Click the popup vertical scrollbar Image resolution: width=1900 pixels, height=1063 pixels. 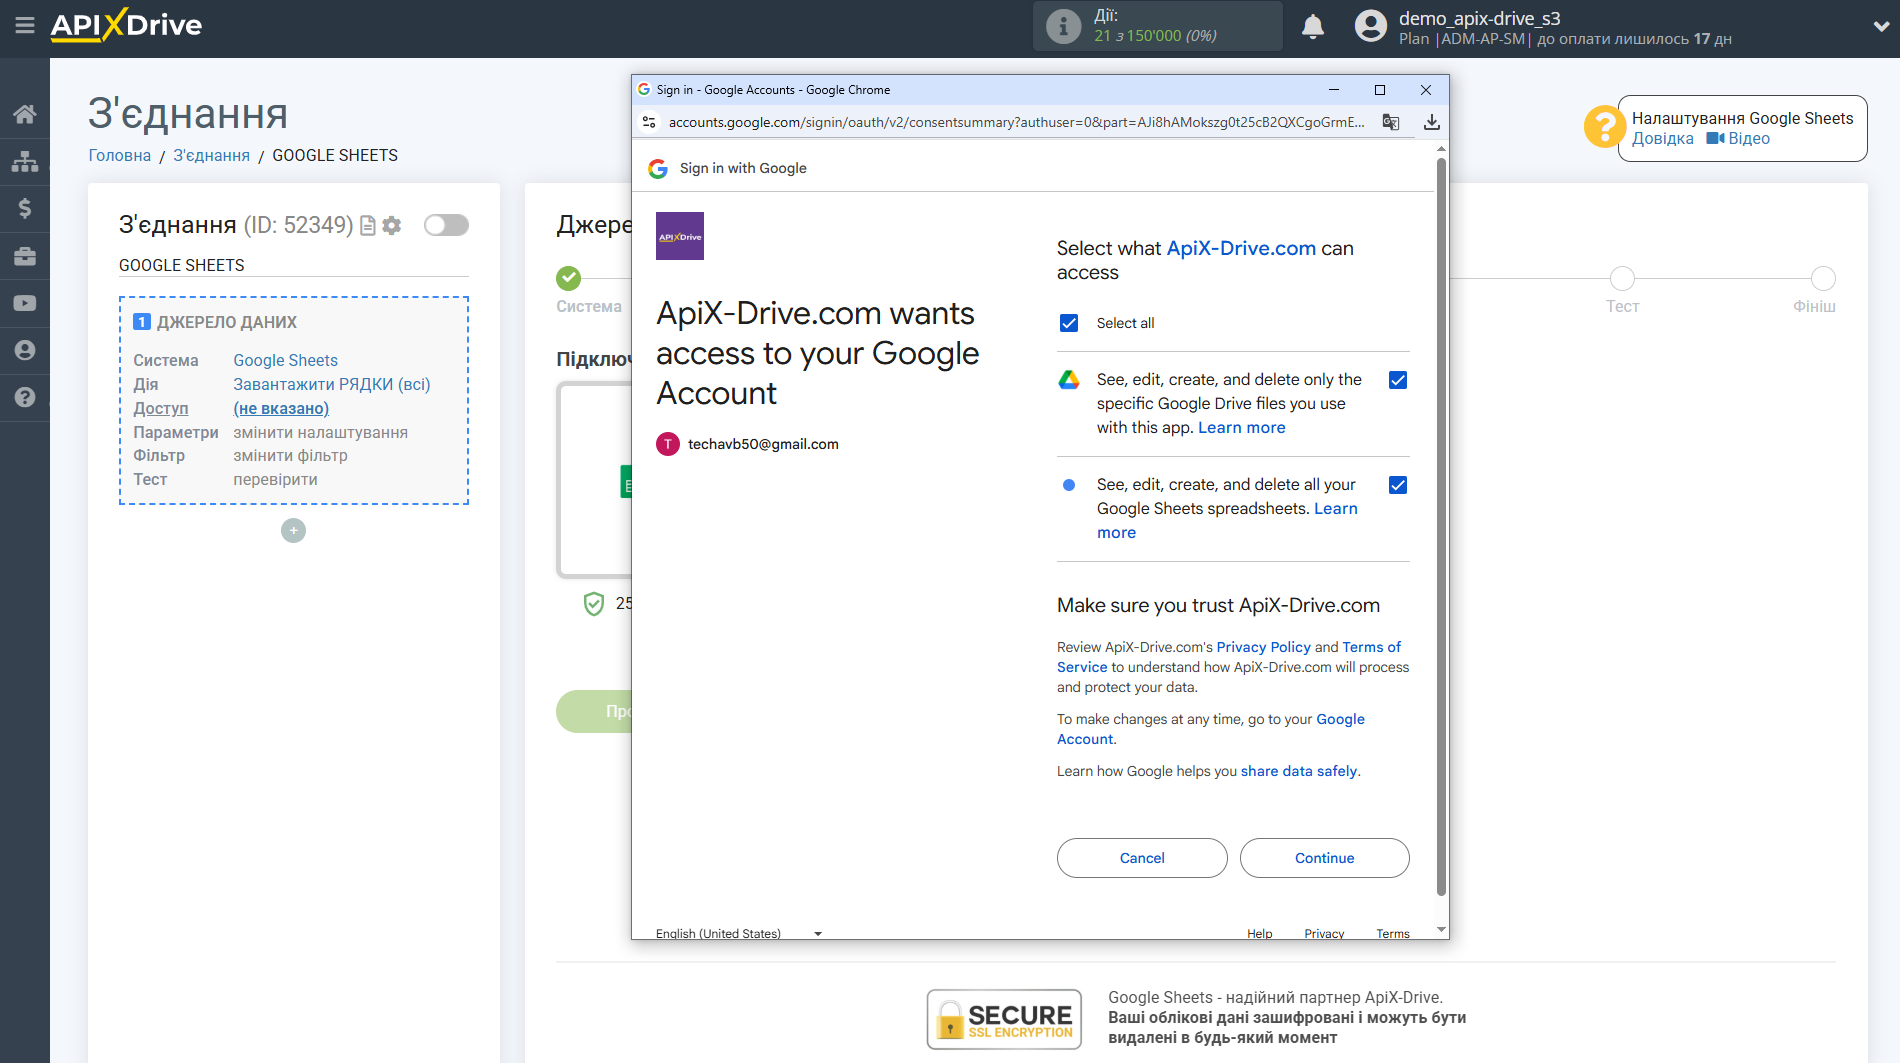click(x=1441, y=520)
